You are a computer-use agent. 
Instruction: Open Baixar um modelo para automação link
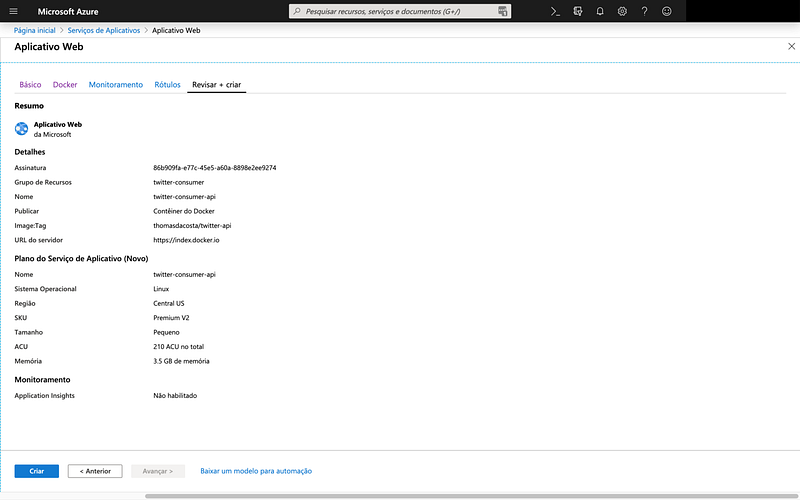[256, 471]
